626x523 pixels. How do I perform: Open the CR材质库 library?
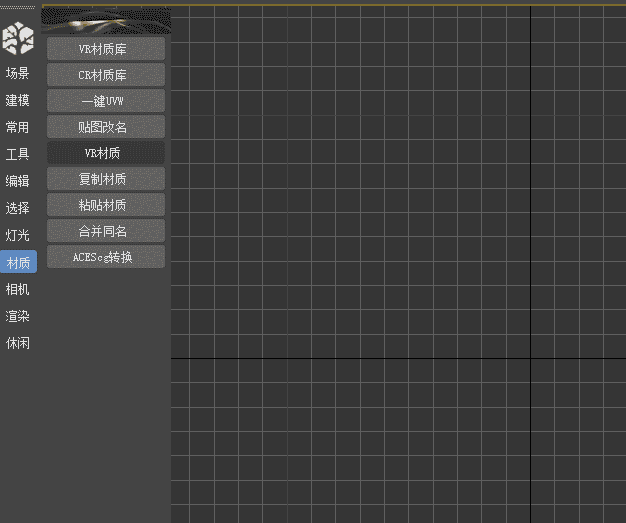(105, 74)
